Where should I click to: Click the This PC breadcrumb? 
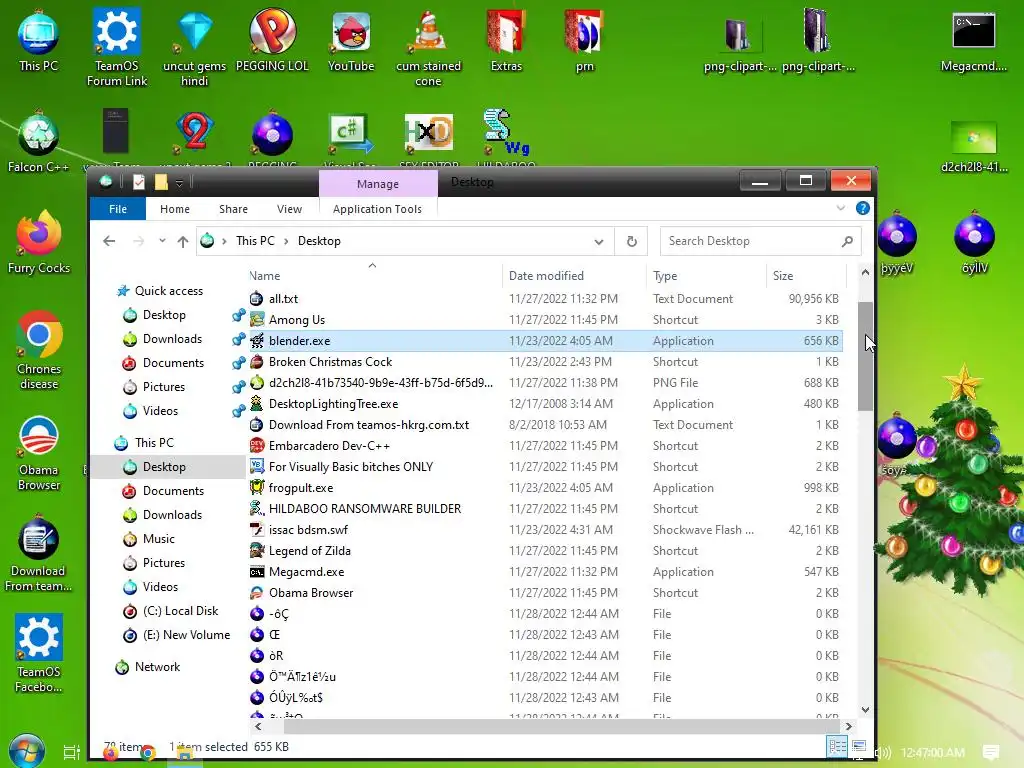255,241
